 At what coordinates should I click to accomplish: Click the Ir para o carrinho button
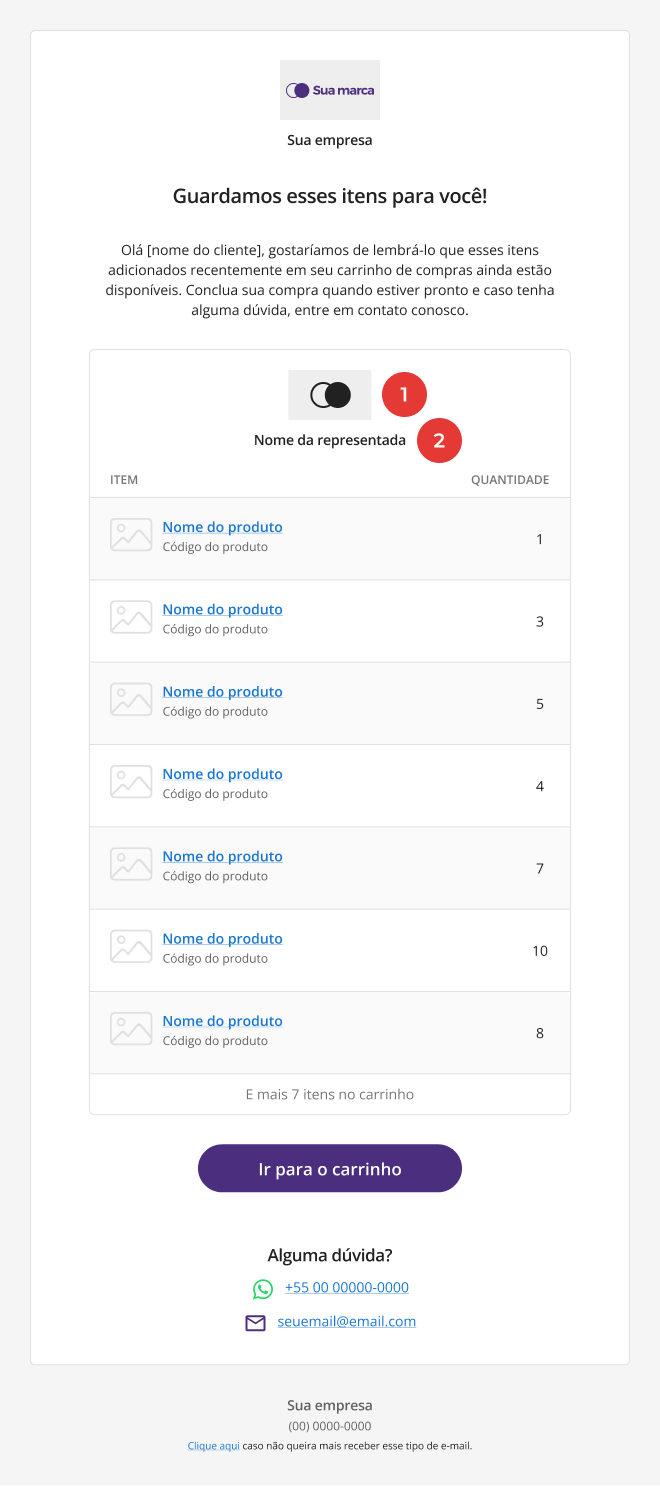click(x=330, y=1168)
